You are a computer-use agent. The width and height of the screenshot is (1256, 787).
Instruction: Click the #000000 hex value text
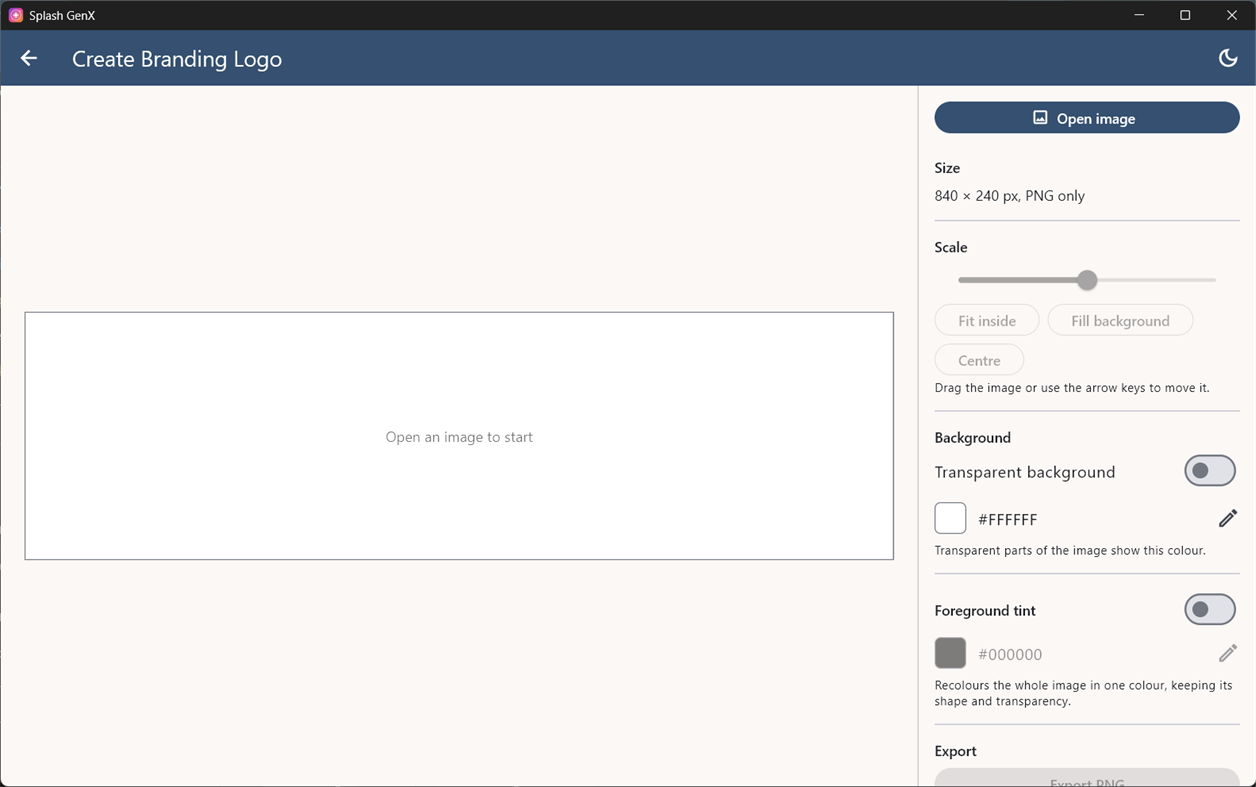[1010, 654]
